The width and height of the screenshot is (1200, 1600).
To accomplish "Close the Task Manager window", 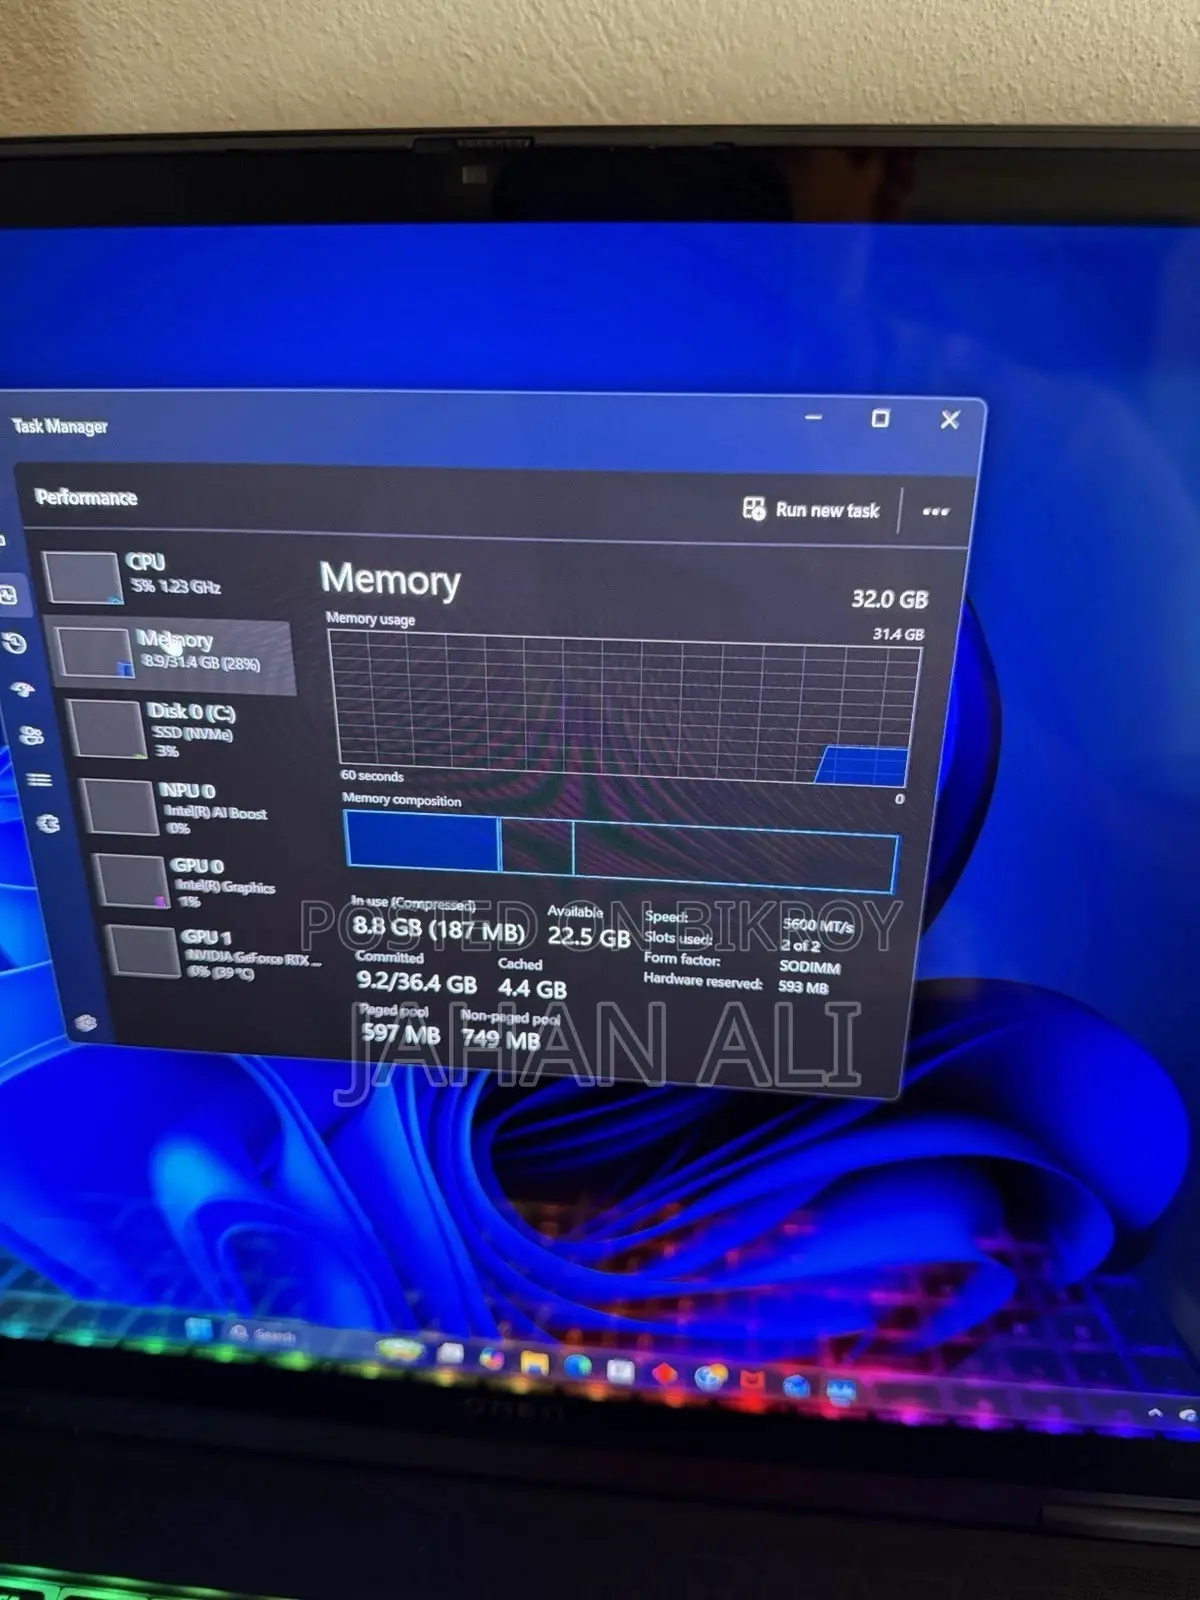I will coord(950,420).
